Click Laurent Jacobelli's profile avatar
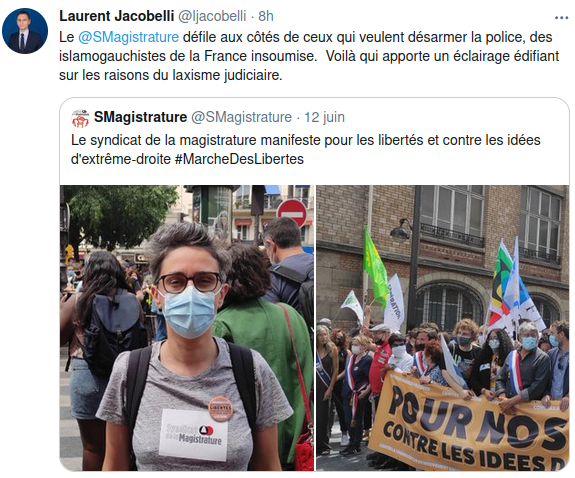The height and width of the screenshot is (478, 575). [25, 31]
